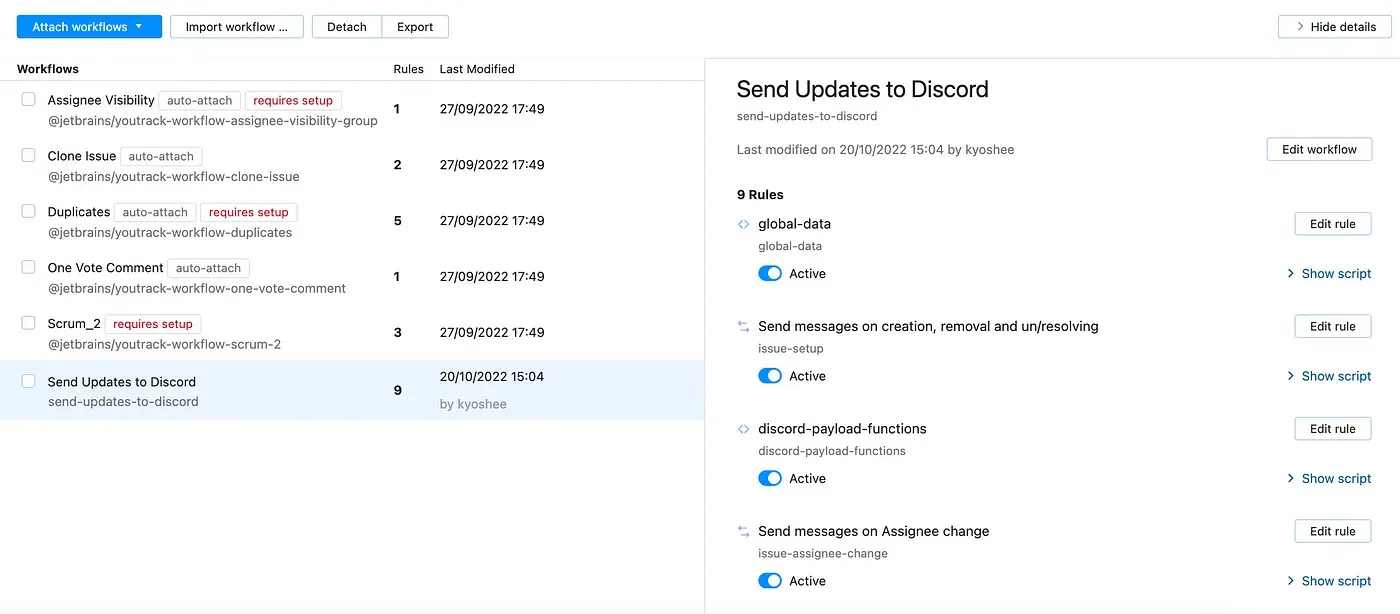Click the code icon beside global-data rule
This screenshot has width=1400, height=614.
[743, 224]
